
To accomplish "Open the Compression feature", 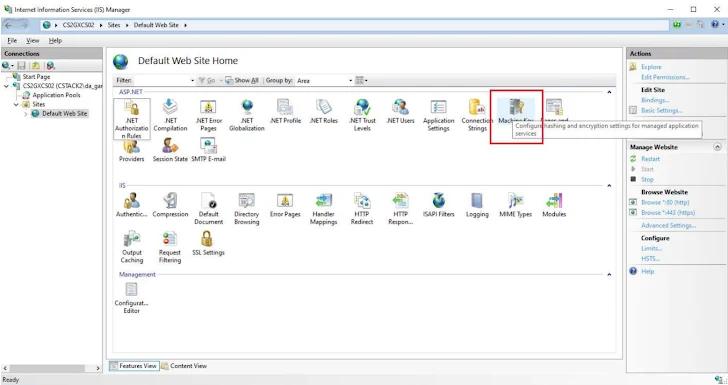I will 170,205.
